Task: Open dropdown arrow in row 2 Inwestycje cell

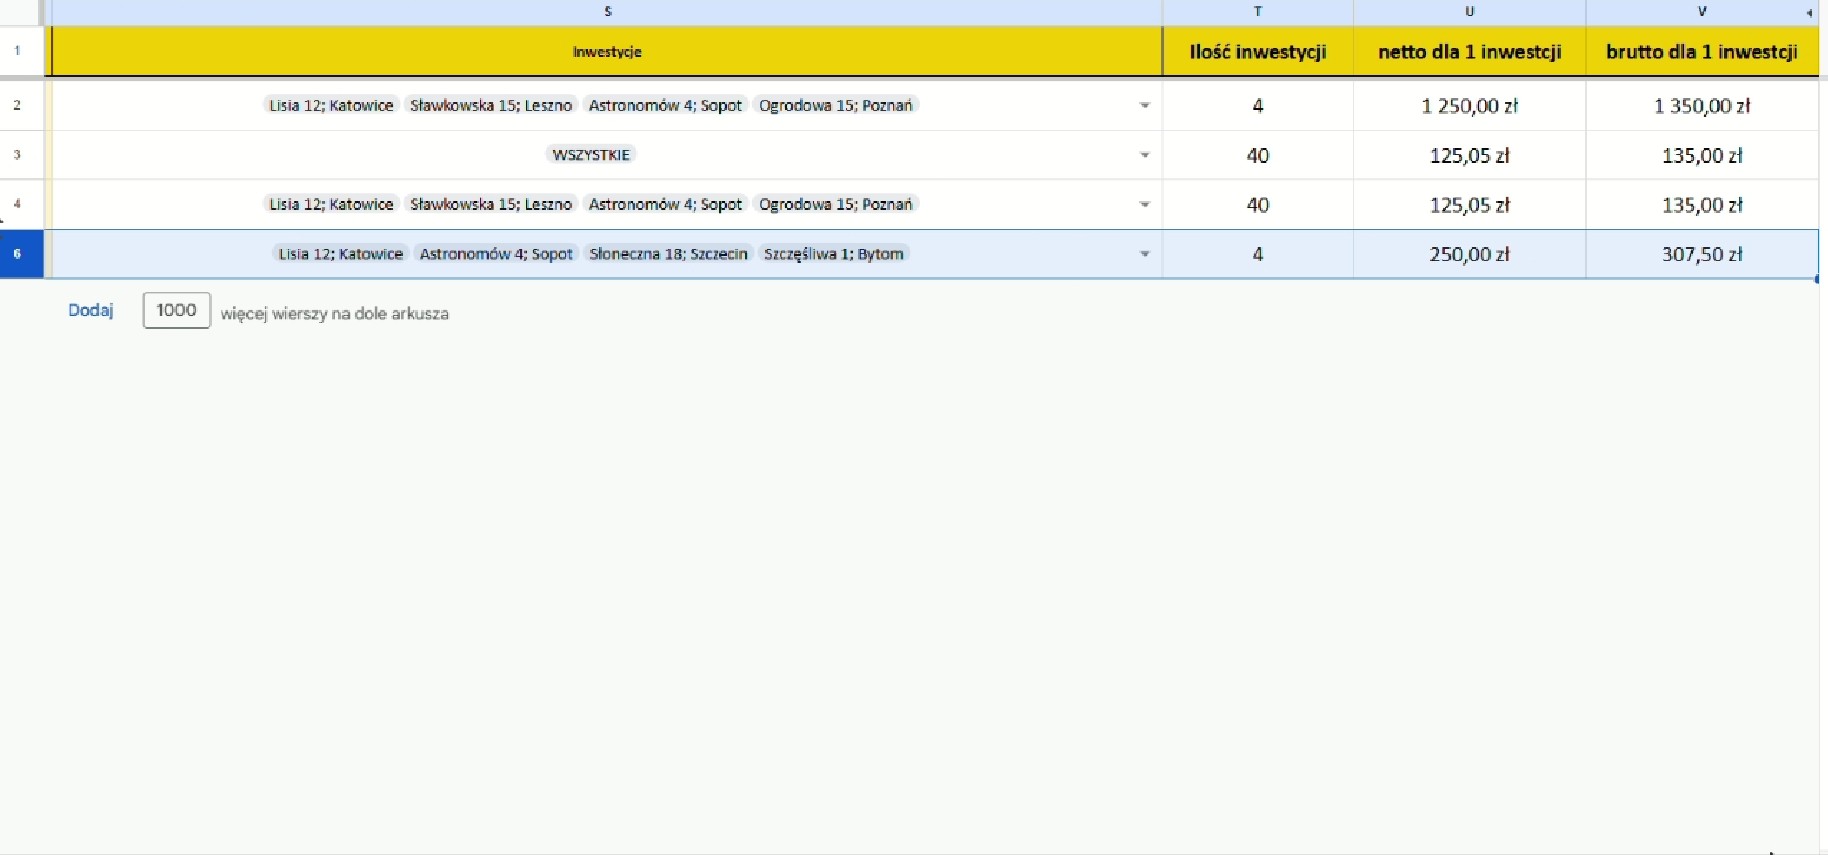Action: (1145, 105)
